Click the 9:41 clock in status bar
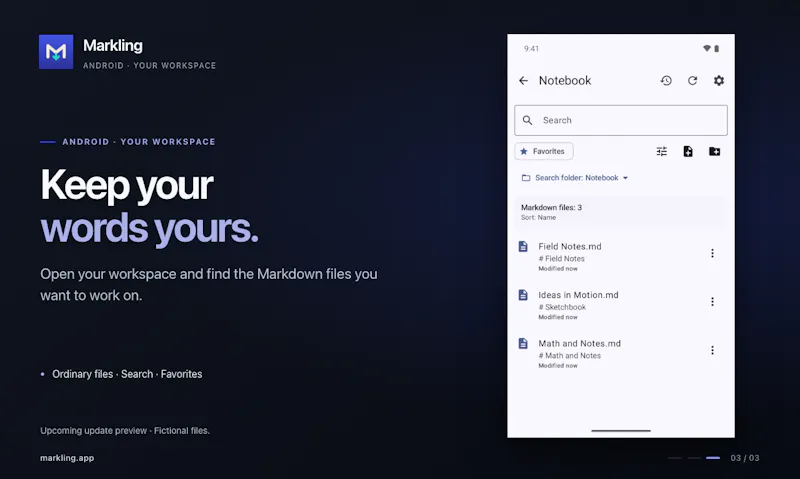Image resolution: width=800 pixels, height=479 pixels. pos(531,48)
